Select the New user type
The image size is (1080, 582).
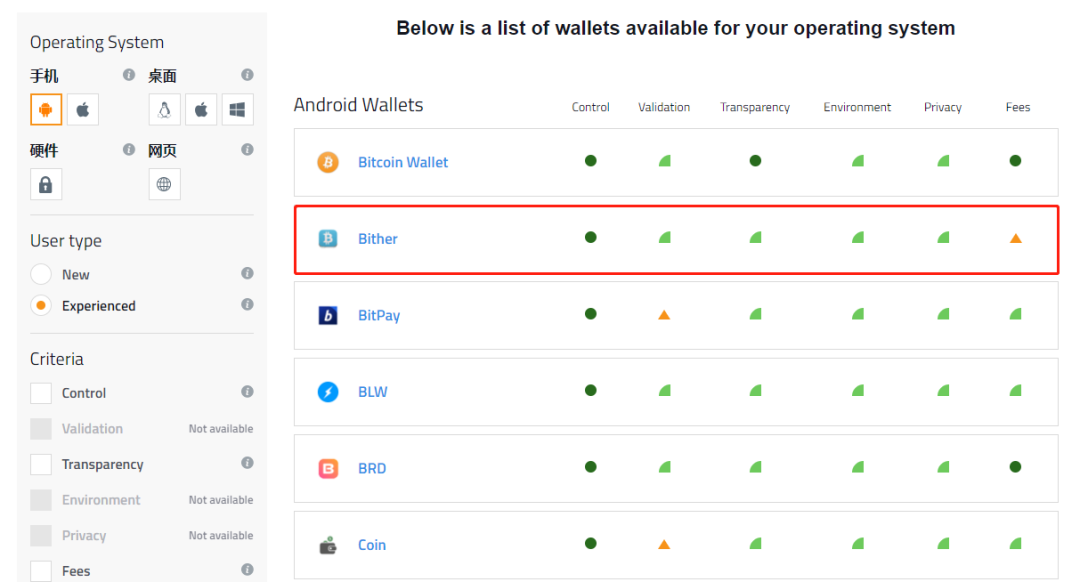(41, 274)
